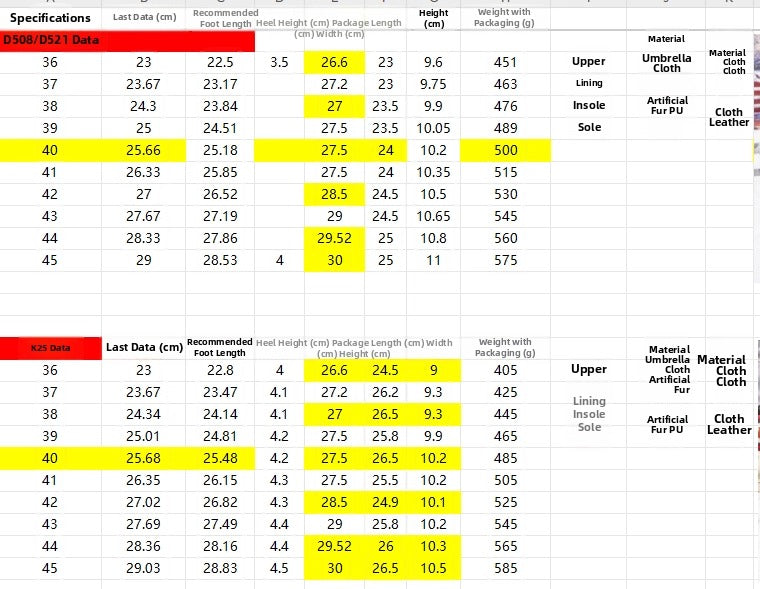
Task: Select the weight cell showing 585
Action: click(x=506, y=568)
